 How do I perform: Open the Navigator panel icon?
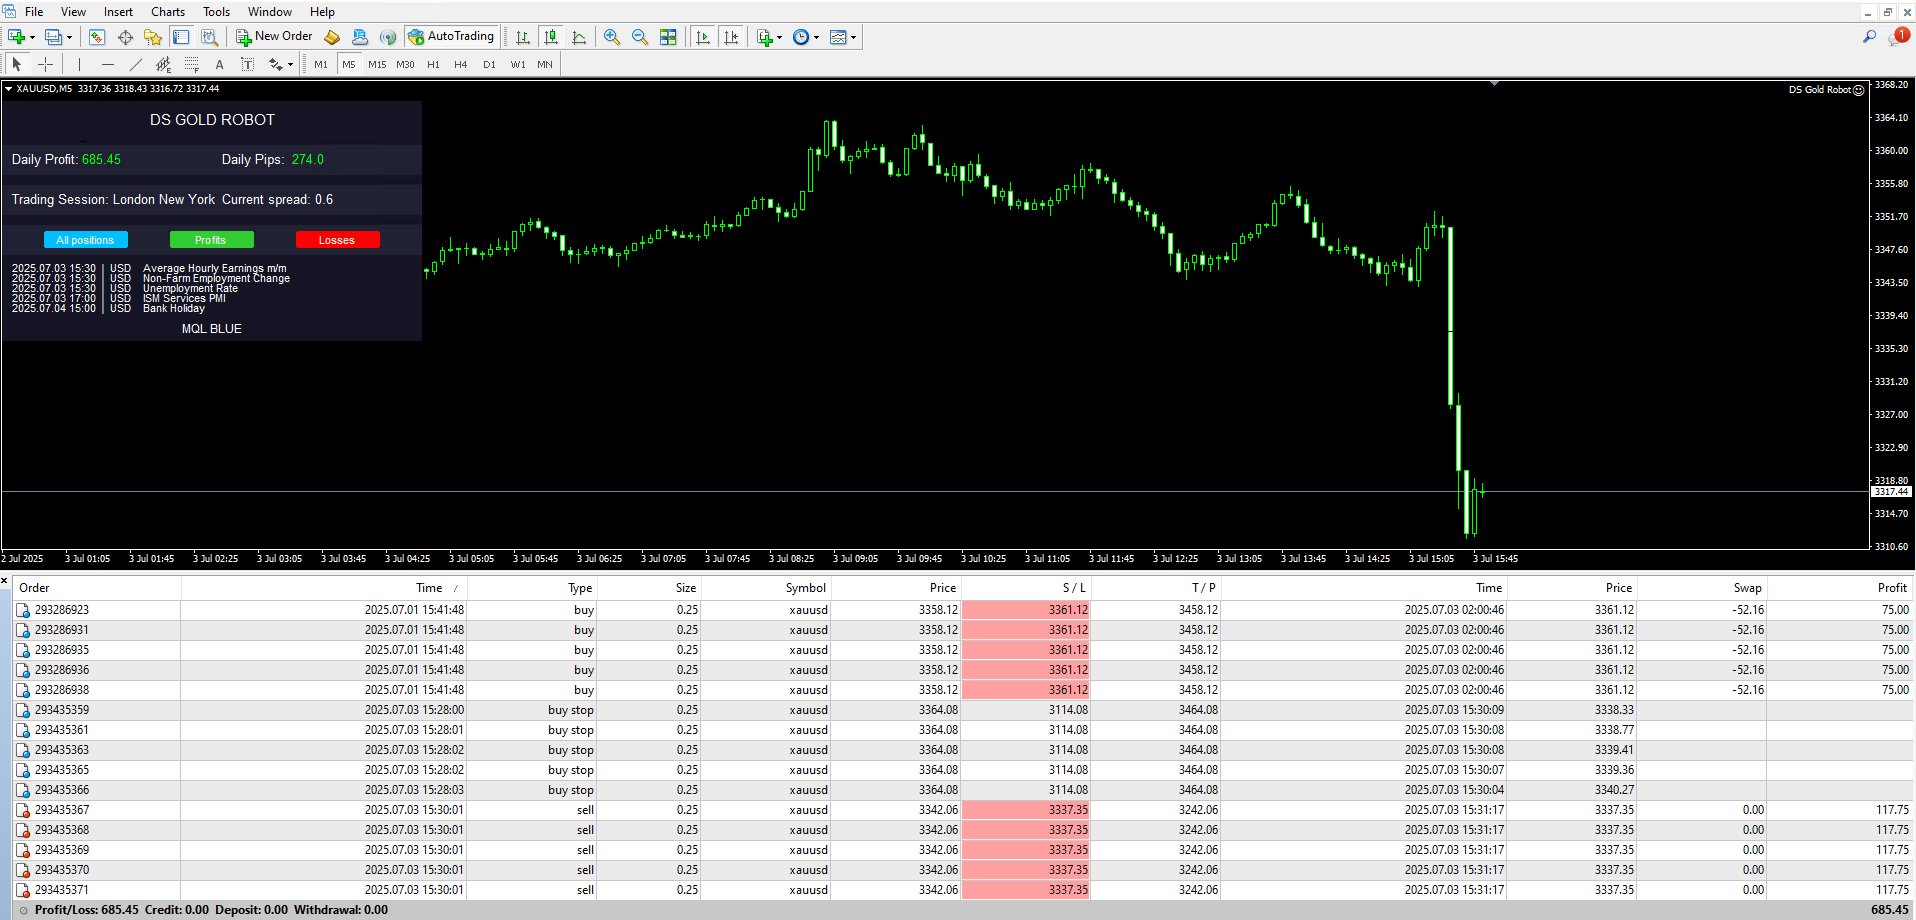pos(152,36)
